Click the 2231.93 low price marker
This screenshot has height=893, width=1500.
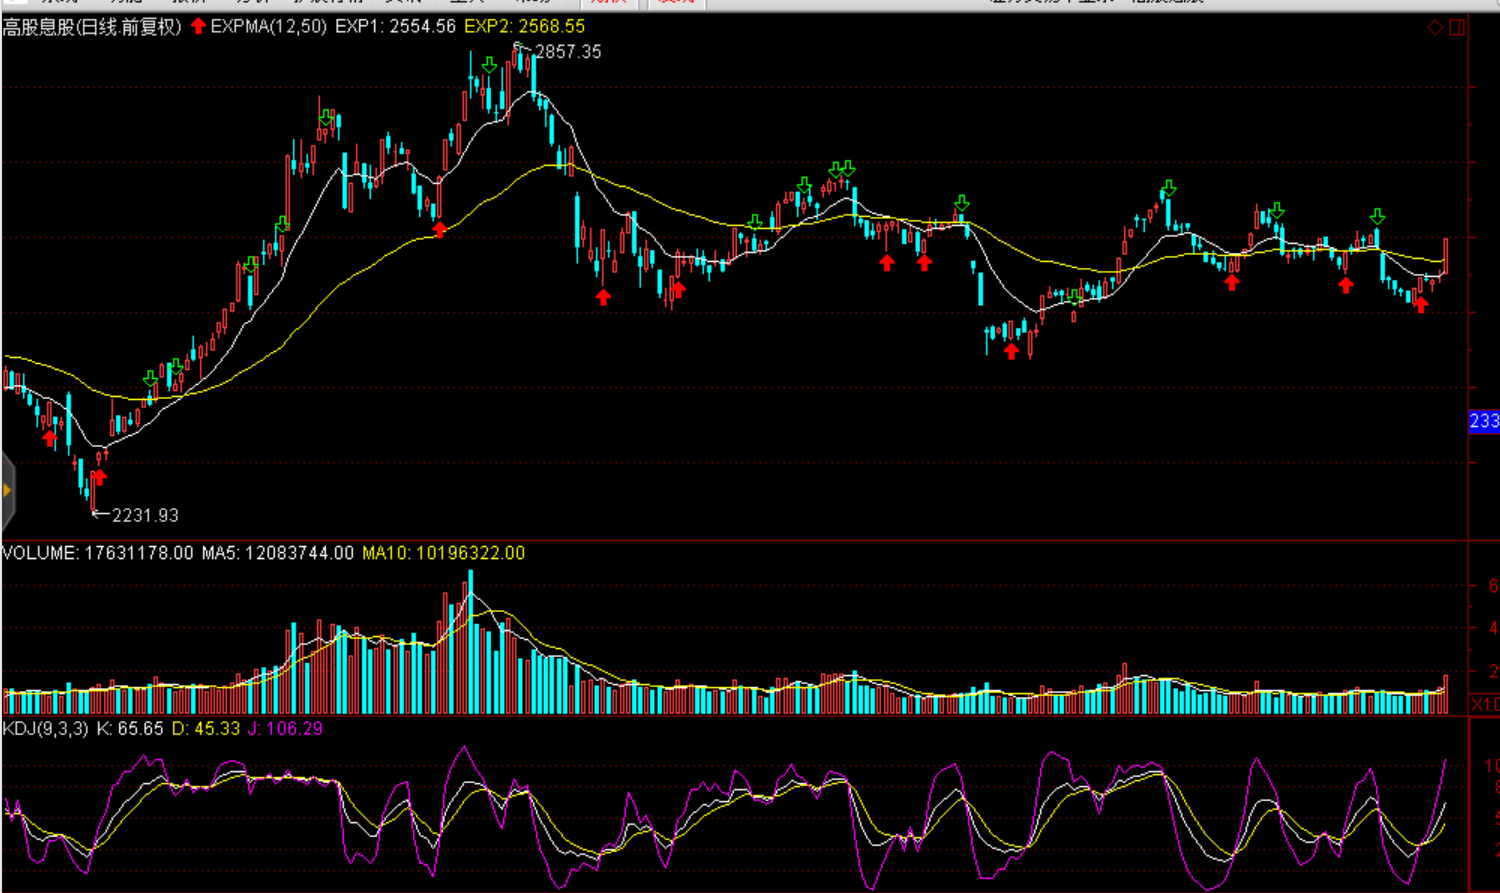coord(145,515)
